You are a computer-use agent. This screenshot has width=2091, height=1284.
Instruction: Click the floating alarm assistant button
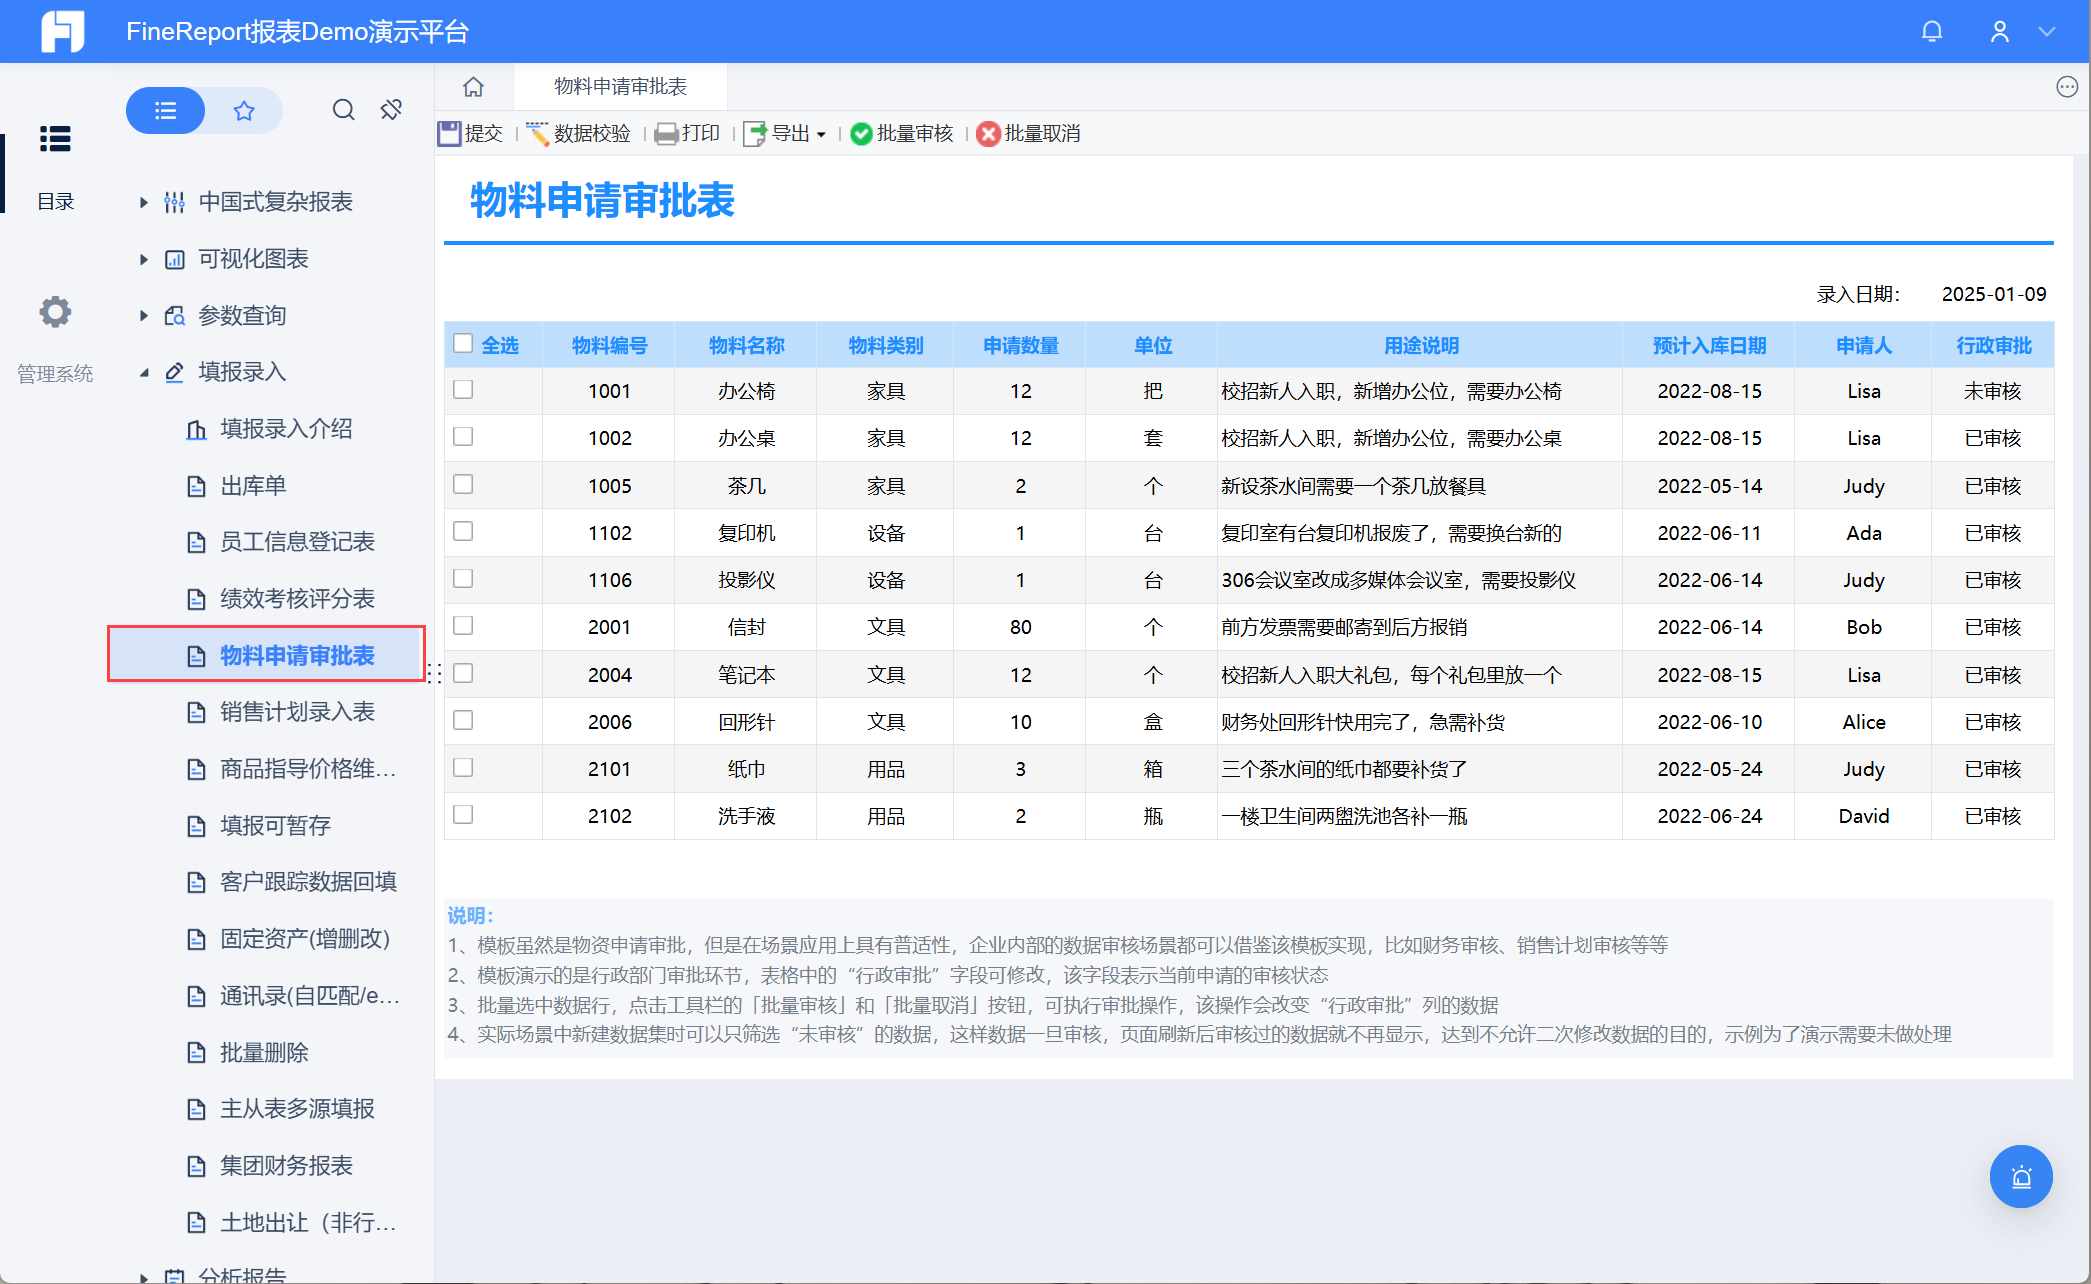[x=2020, y=1176]
